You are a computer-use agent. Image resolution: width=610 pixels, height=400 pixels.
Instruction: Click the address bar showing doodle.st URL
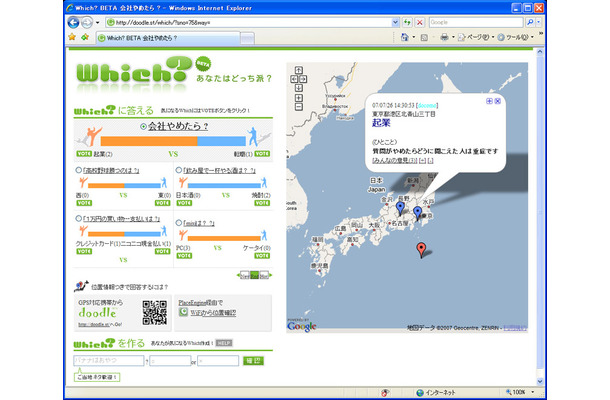coord(249,23)
